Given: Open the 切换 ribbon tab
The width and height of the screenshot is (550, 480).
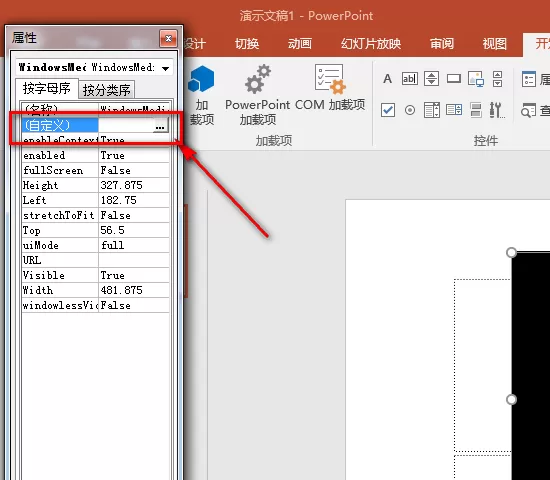Looking at the screenshot, I should pos(247,44).
